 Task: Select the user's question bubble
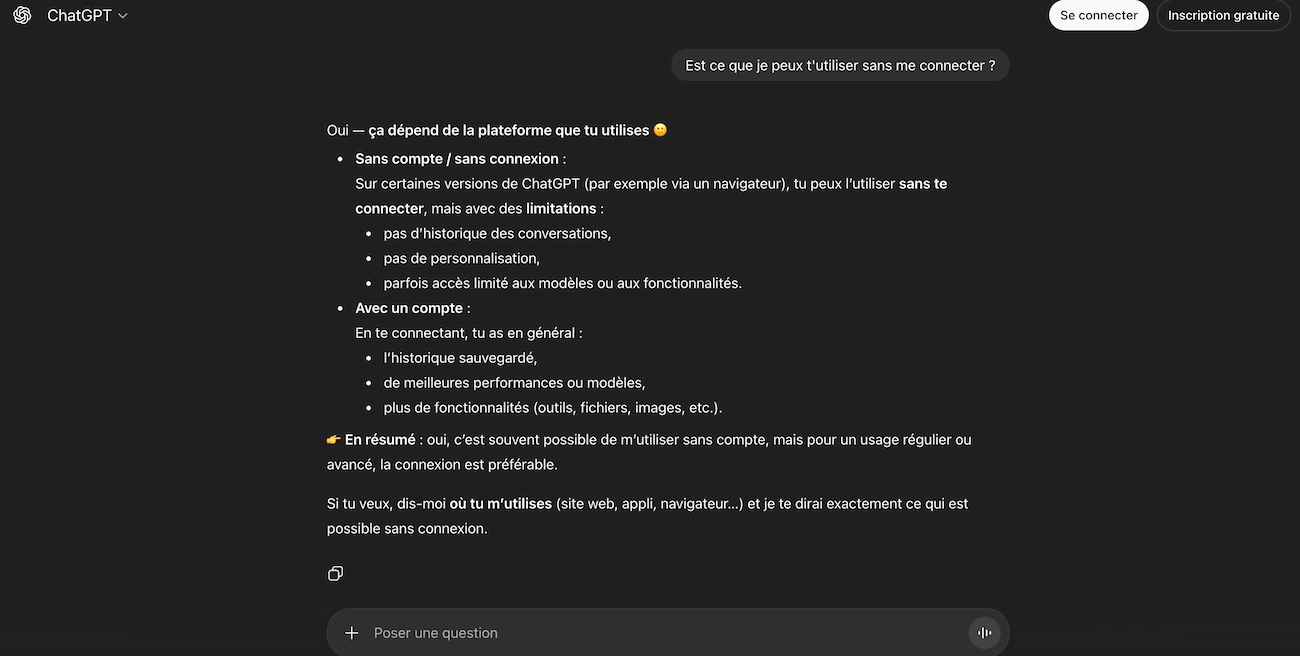[x=840, y=64]
